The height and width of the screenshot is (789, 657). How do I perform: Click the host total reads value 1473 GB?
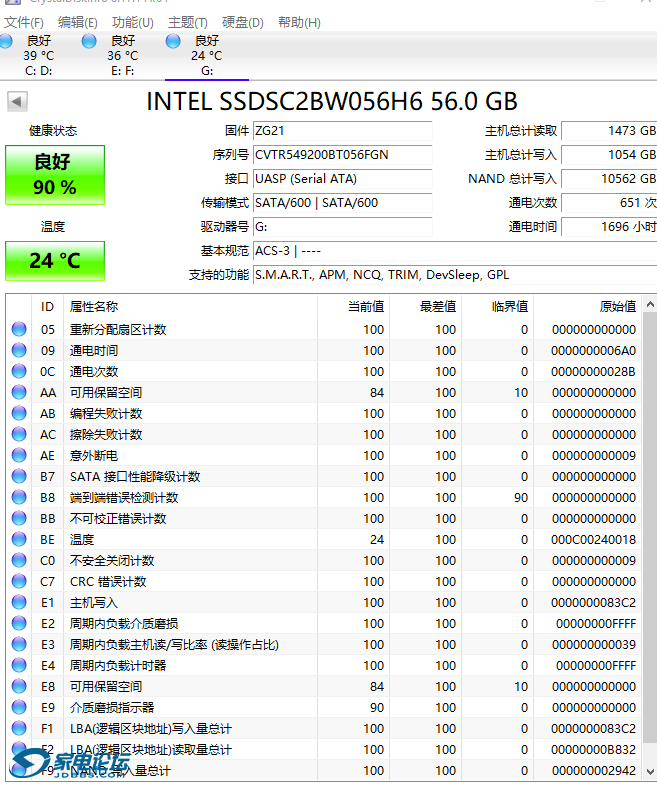[x=609, y=131]
